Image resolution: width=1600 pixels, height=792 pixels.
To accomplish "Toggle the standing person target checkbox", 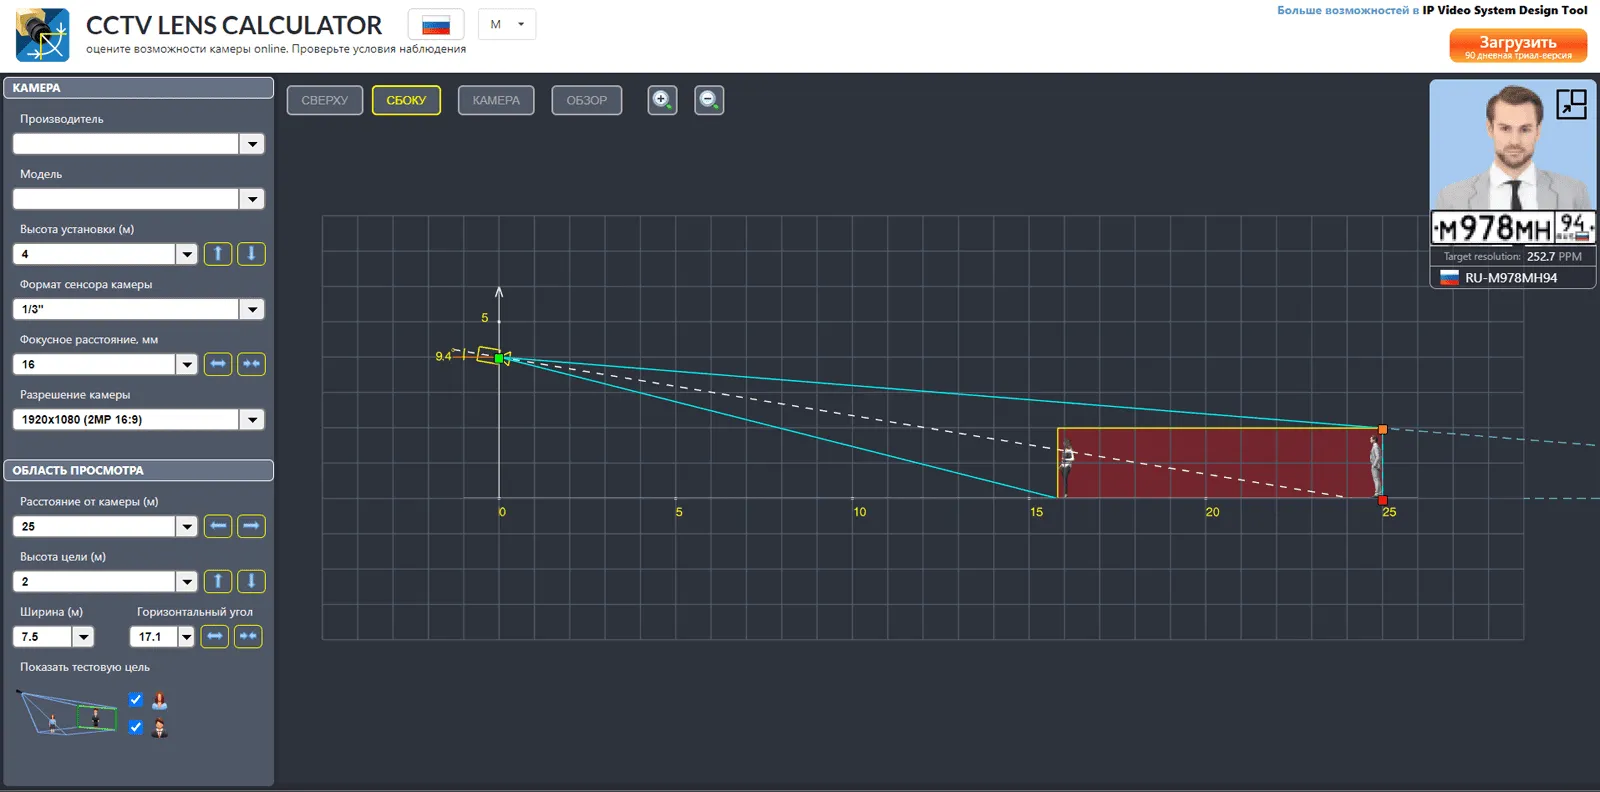I will (x=136, y=700).
